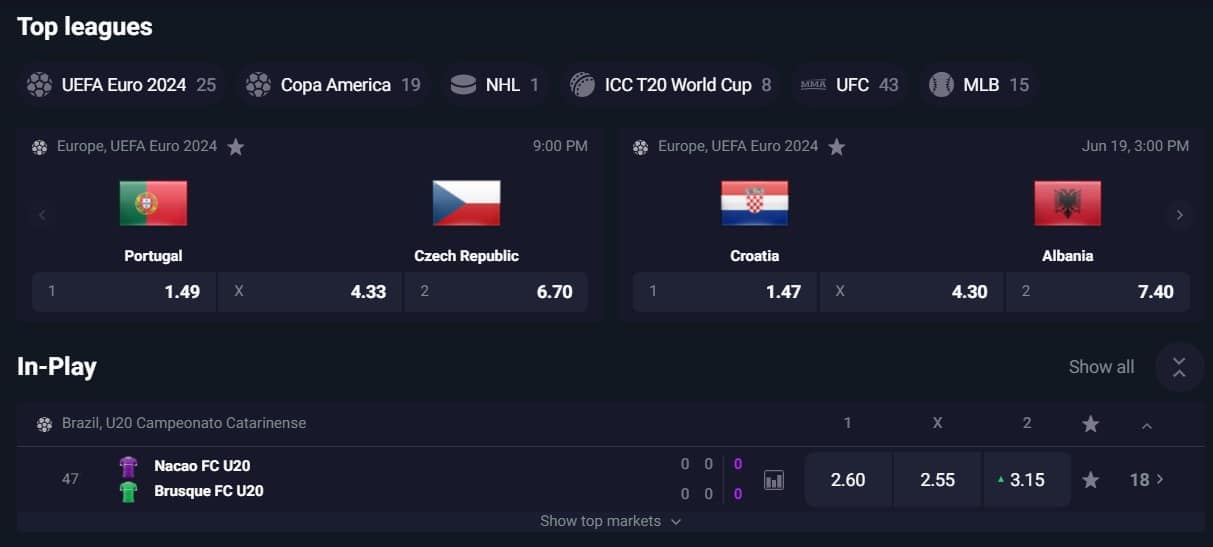The height and width of the screenshot is (547, 1213).
Task: Favorite the Croatia vs Albania league star
Action: pos(837,147)
